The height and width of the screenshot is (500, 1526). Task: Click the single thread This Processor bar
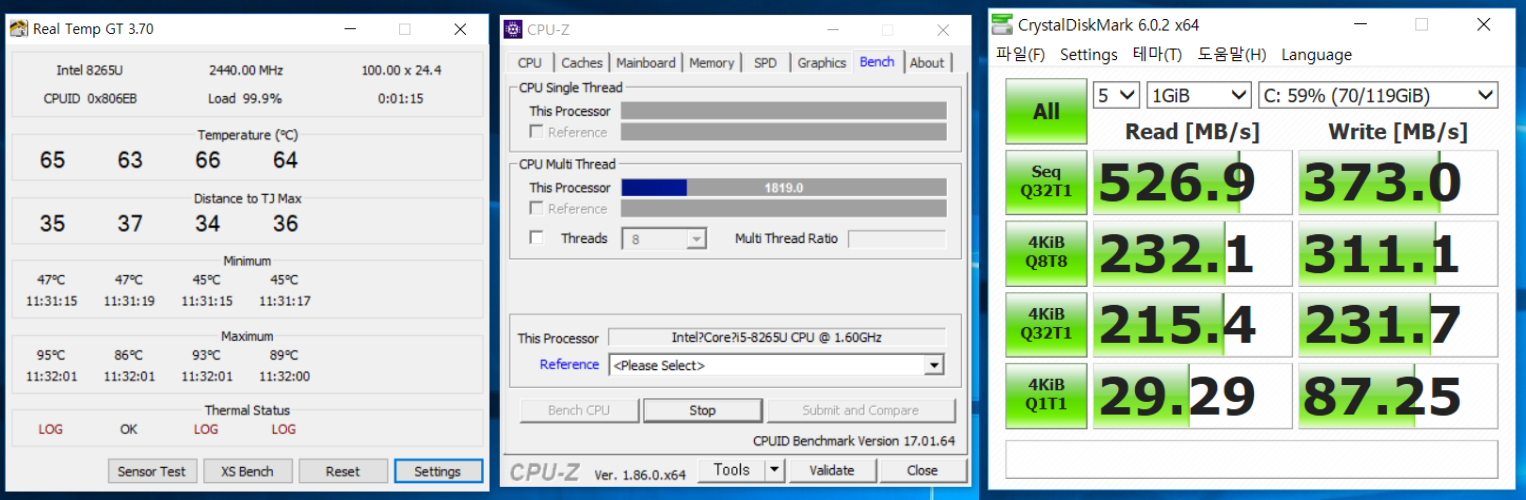pyautogui.click(x=784, y=111)
